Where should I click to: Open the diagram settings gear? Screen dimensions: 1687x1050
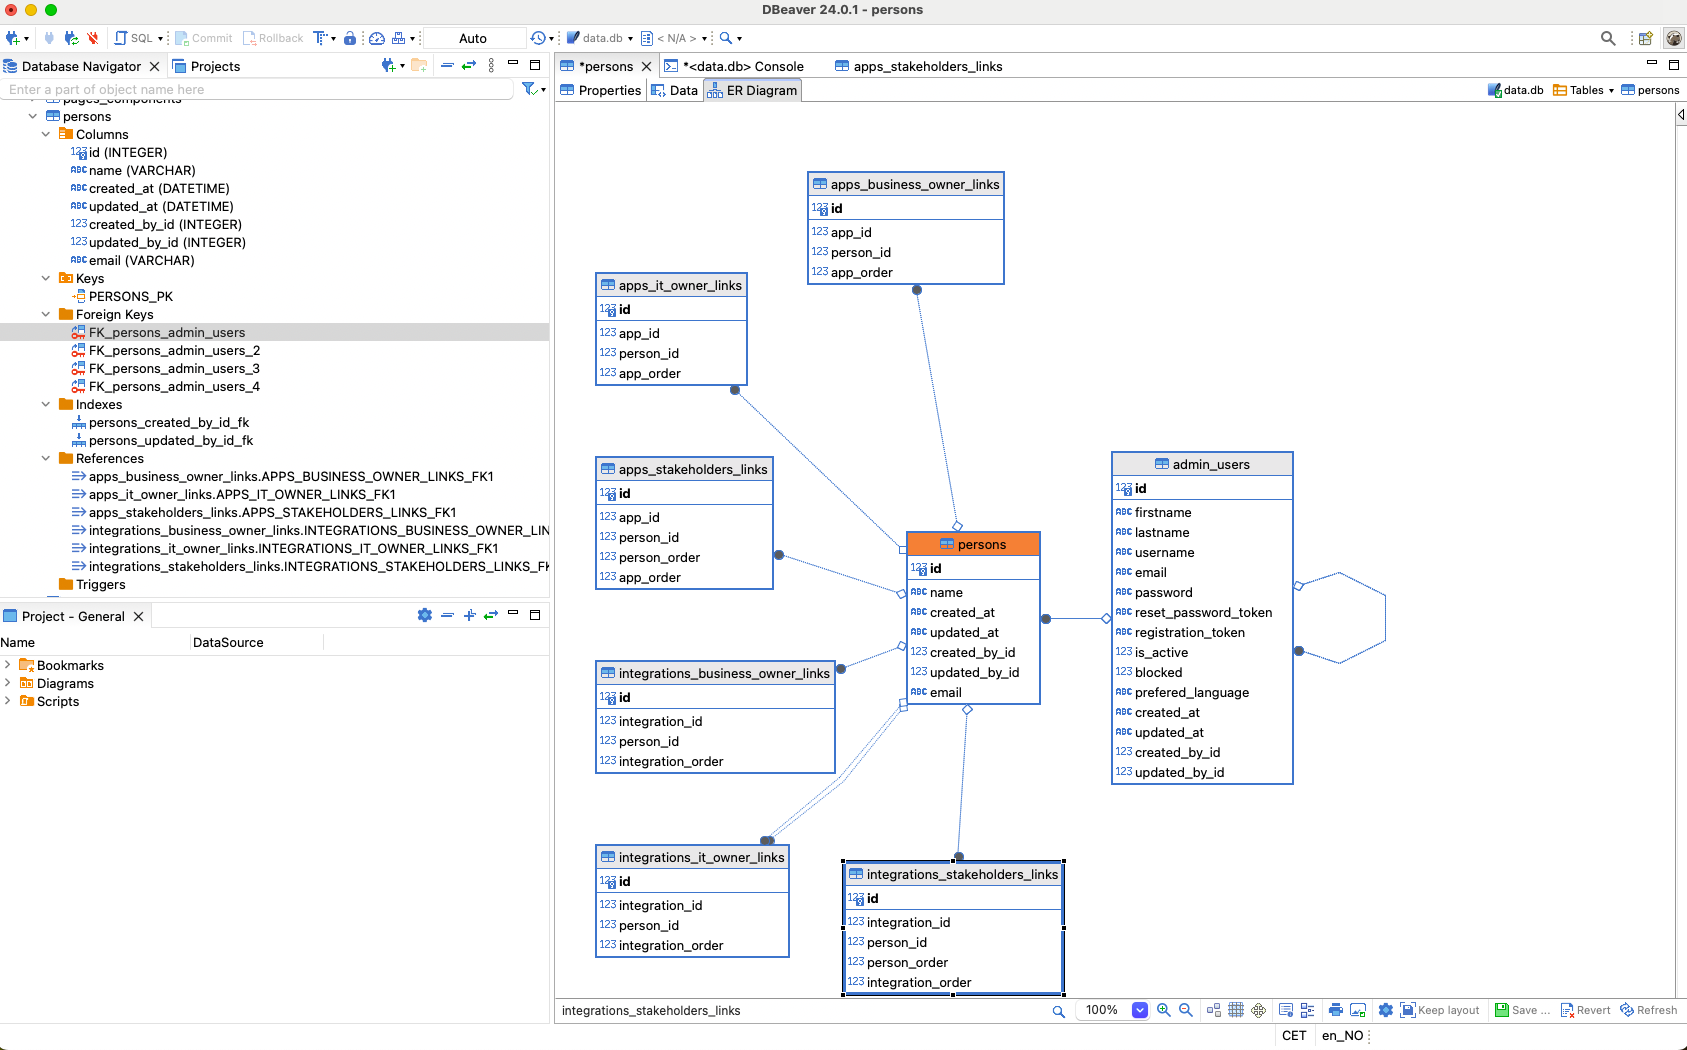(1385, 1010)
